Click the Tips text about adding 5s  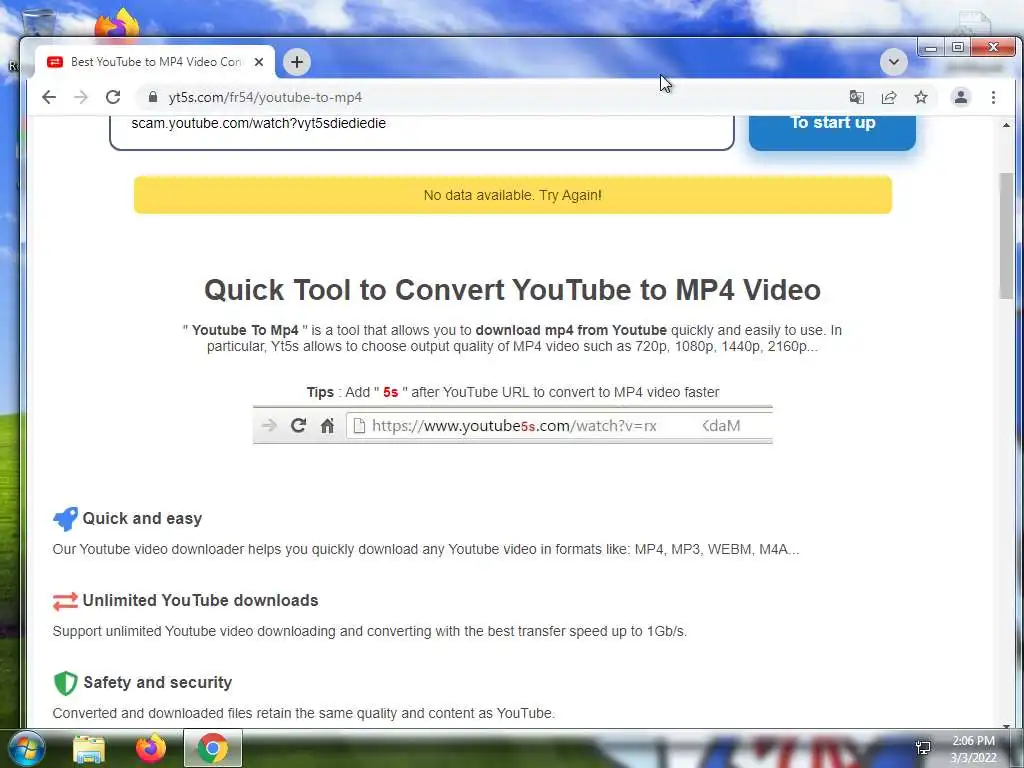[513, 392]
